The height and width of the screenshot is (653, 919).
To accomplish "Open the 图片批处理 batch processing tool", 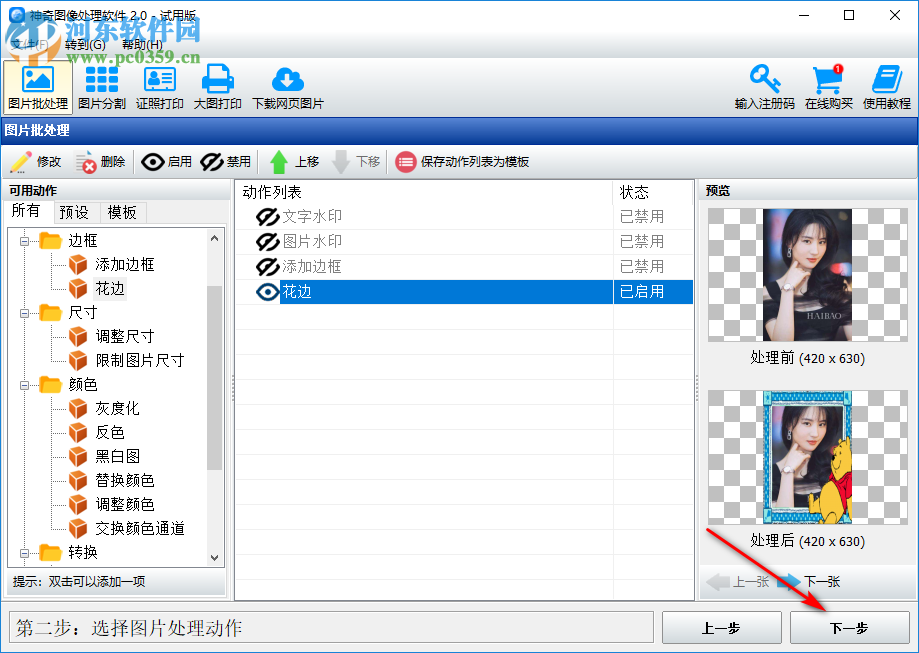I will (x=38, y=87).
